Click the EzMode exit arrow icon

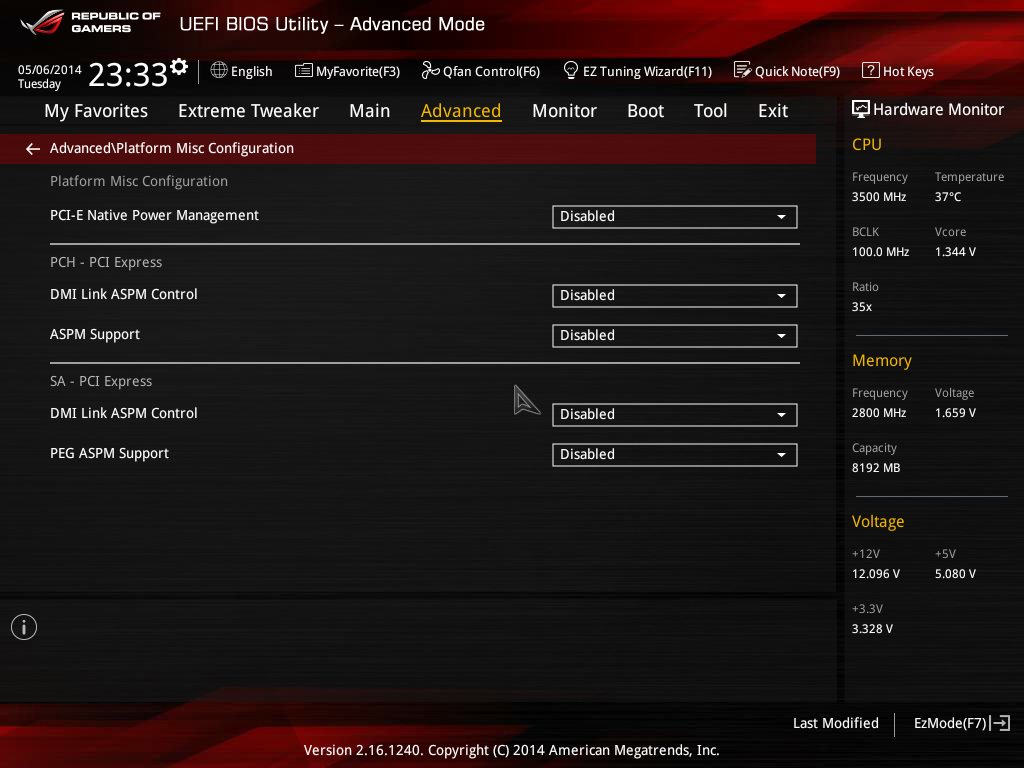tap(1000, 723)
